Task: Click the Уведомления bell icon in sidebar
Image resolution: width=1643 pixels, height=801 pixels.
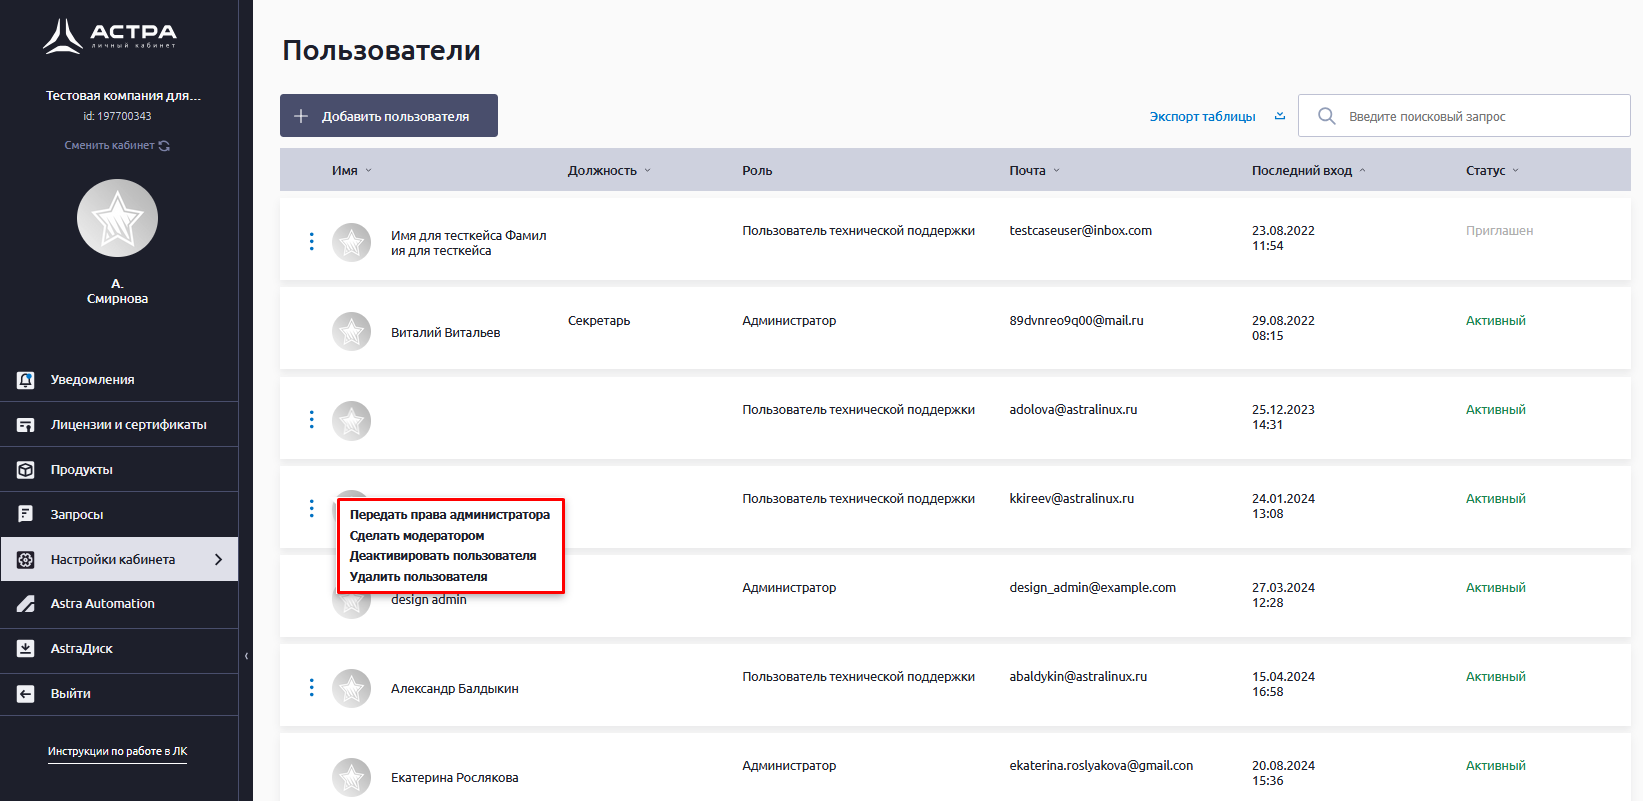Action: [26, 380]
